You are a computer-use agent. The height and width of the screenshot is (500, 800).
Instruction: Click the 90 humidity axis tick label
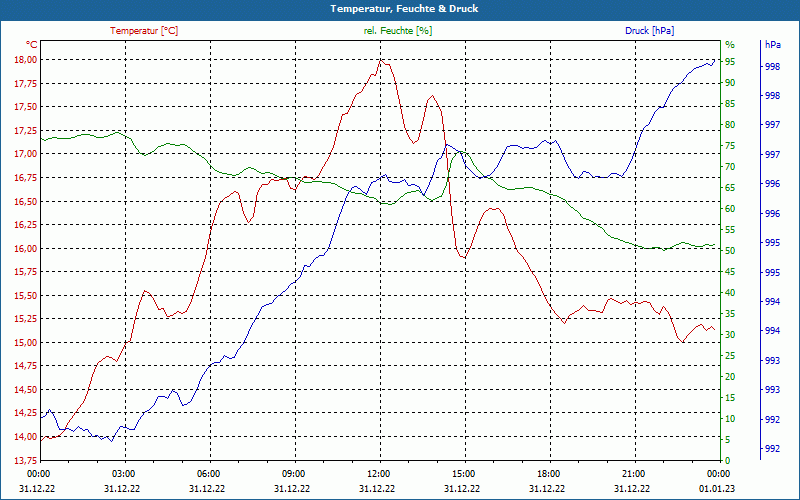point(731,83)
